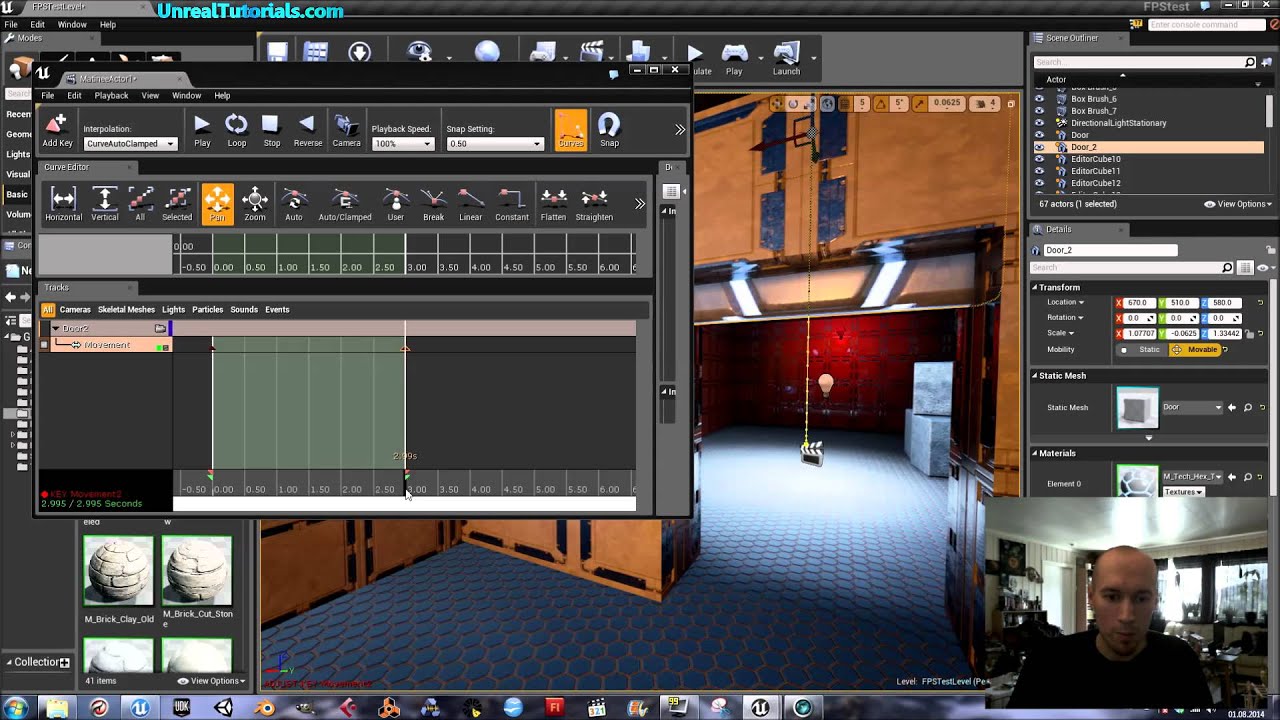Play the Matinee sequence
The width and height of the screenshot is (1280, 720).
tap(202, 130)
